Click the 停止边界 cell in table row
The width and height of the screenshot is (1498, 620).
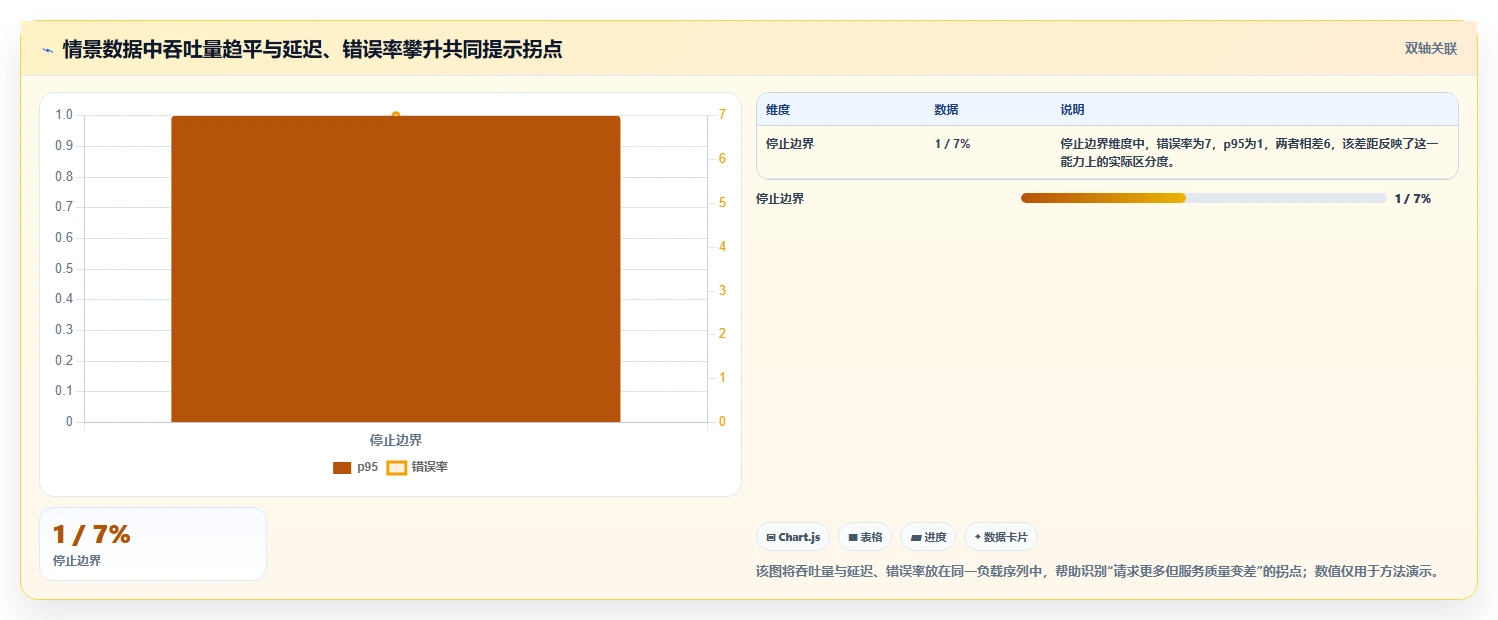tap(790, 144)
